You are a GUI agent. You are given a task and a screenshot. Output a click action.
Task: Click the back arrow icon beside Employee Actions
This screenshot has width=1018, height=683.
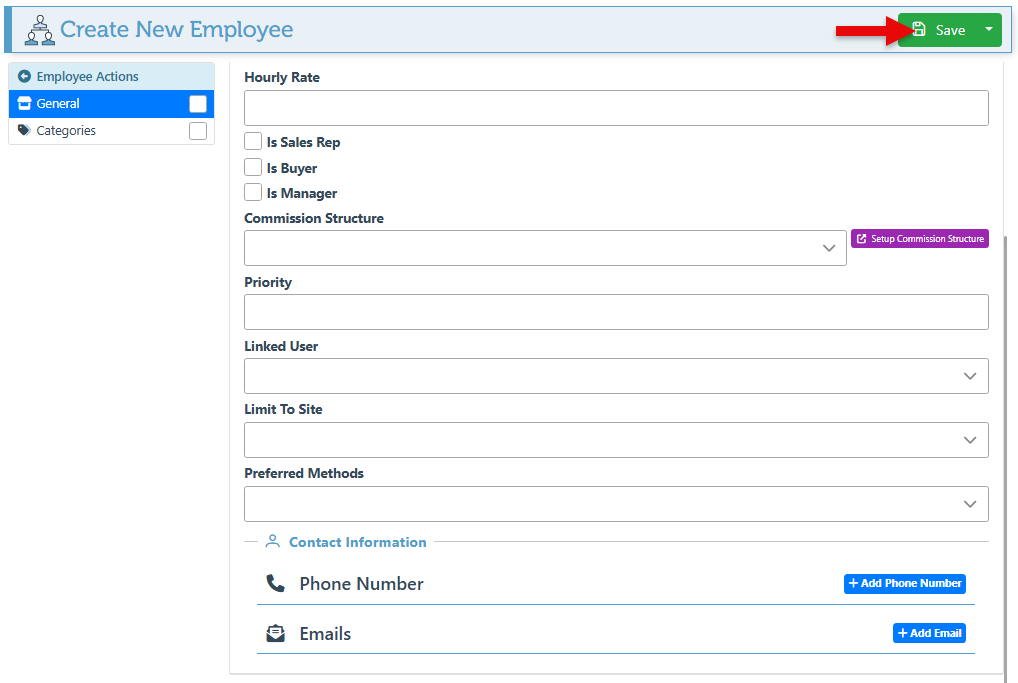(24, 77)
